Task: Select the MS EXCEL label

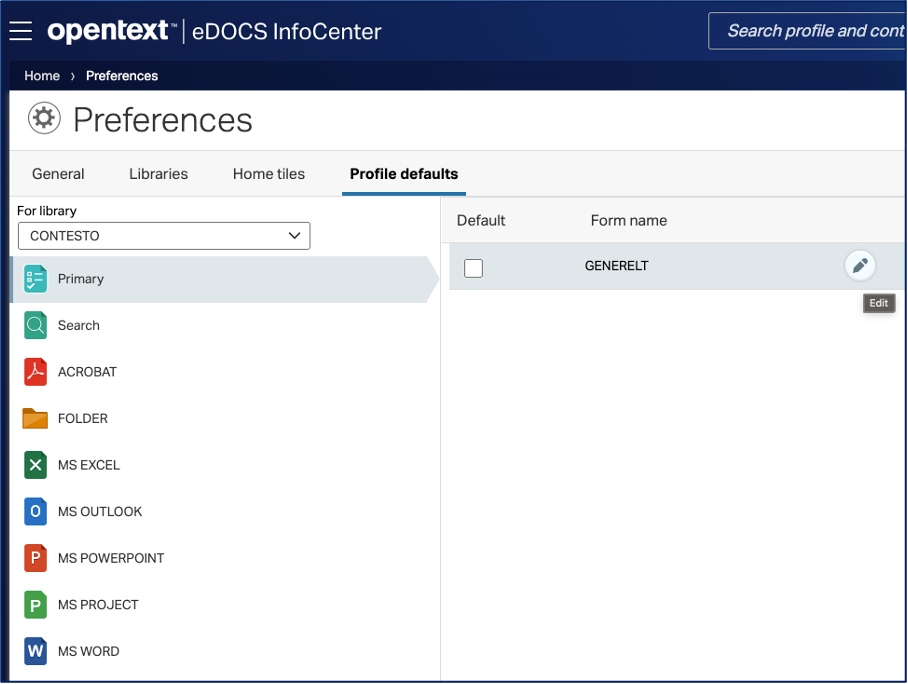Action: [x=89, y=465]
